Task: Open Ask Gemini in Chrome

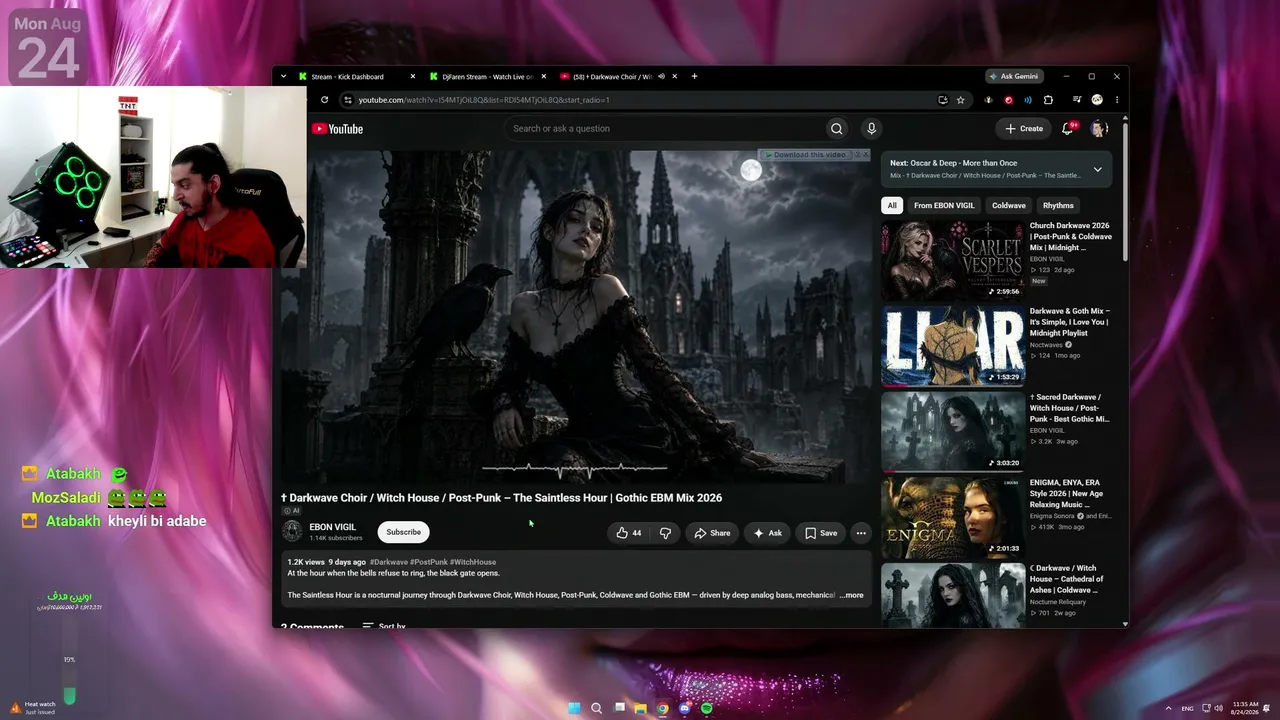Action: [x=1014, y=76]
